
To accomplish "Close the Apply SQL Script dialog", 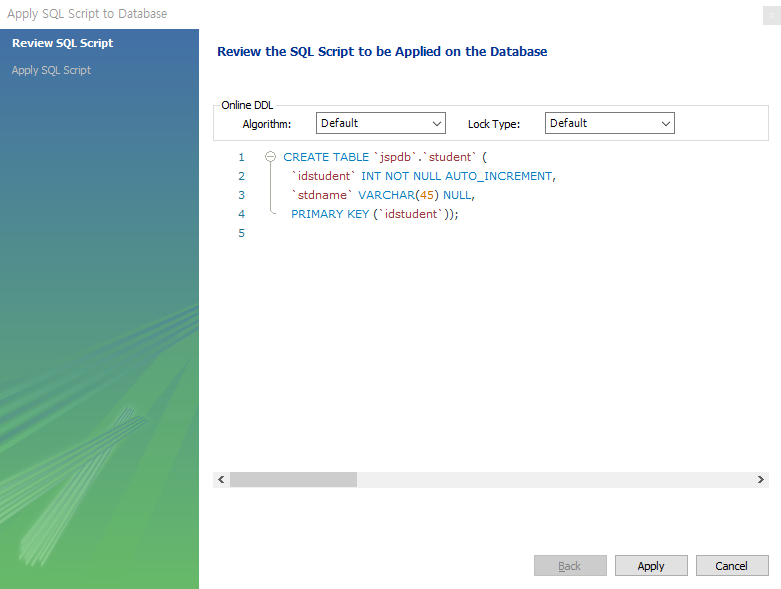I will click(772, 15).
